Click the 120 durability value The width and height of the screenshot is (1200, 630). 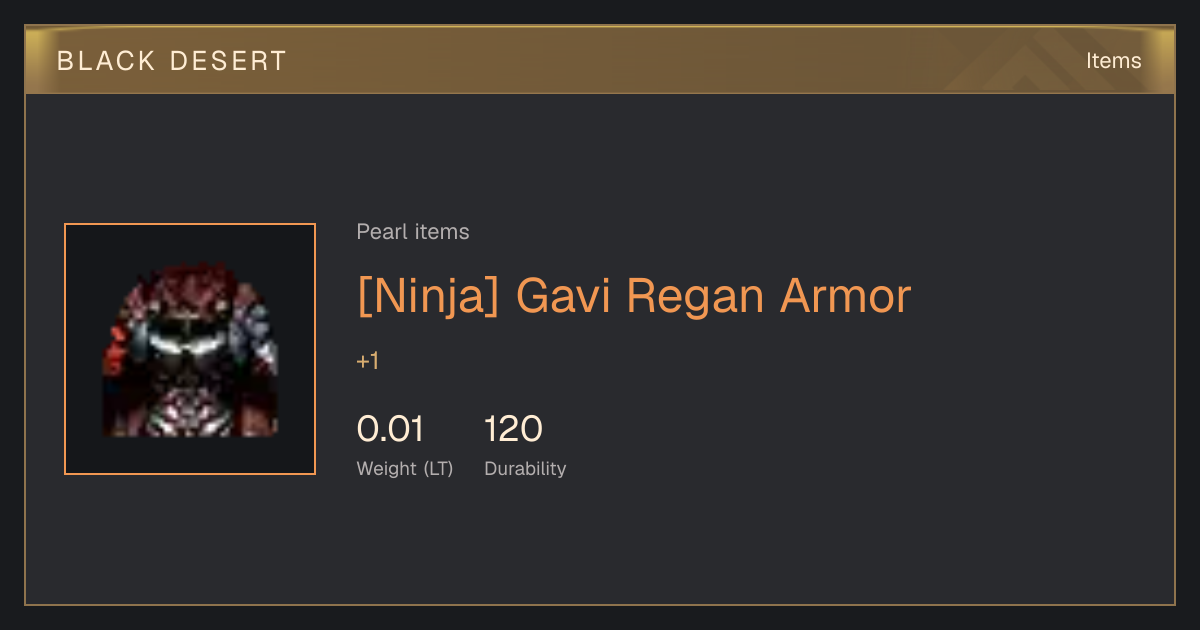[513, 429]
